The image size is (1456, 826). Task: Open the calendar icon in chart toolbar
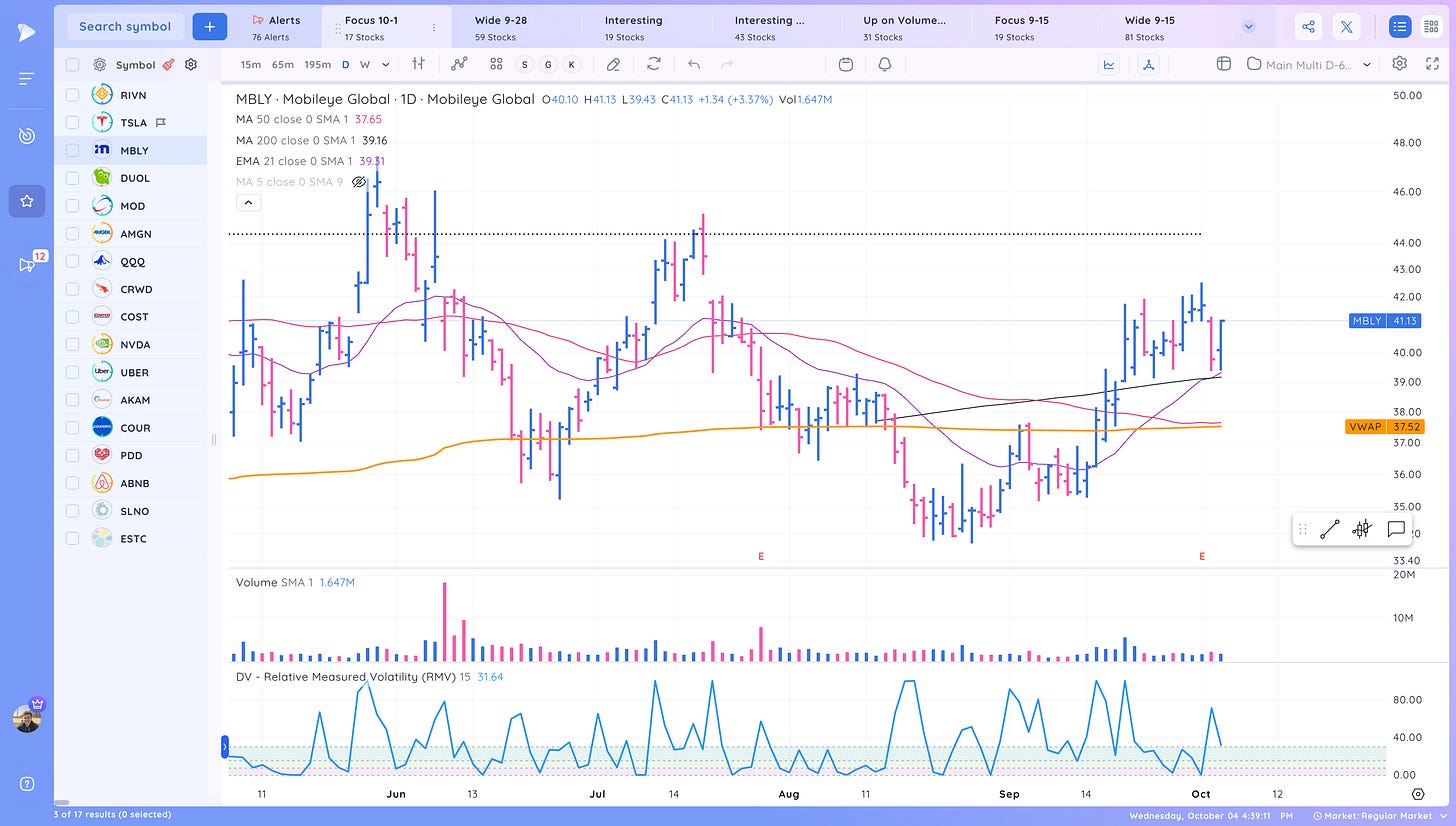(x=846, y=64)
